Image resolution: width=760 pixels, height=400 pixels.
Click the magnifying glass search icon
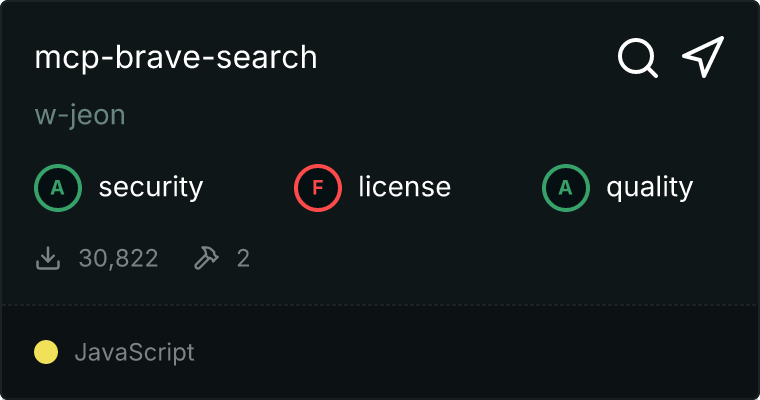pos(637,58)
